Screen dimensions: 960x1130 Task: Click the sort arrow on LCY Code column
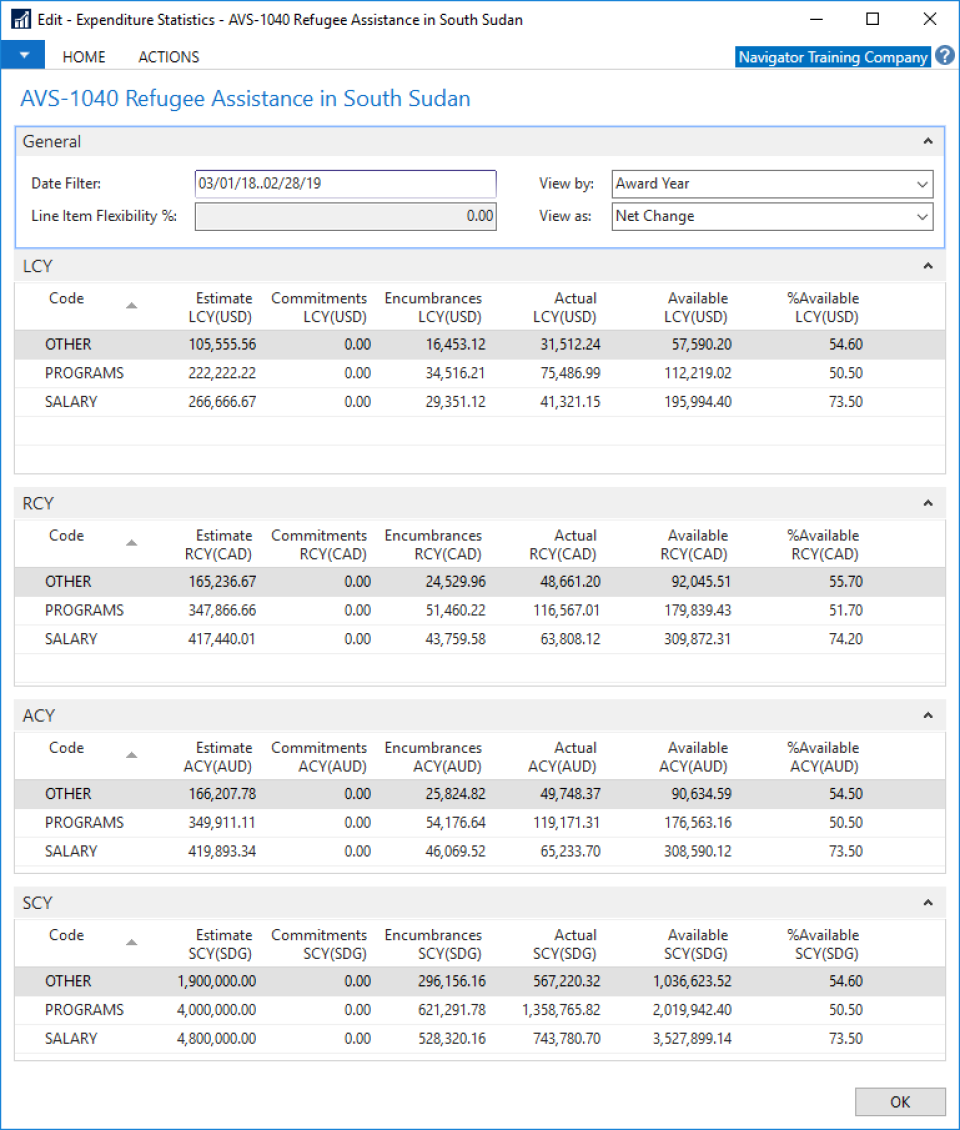click(131, 305)
